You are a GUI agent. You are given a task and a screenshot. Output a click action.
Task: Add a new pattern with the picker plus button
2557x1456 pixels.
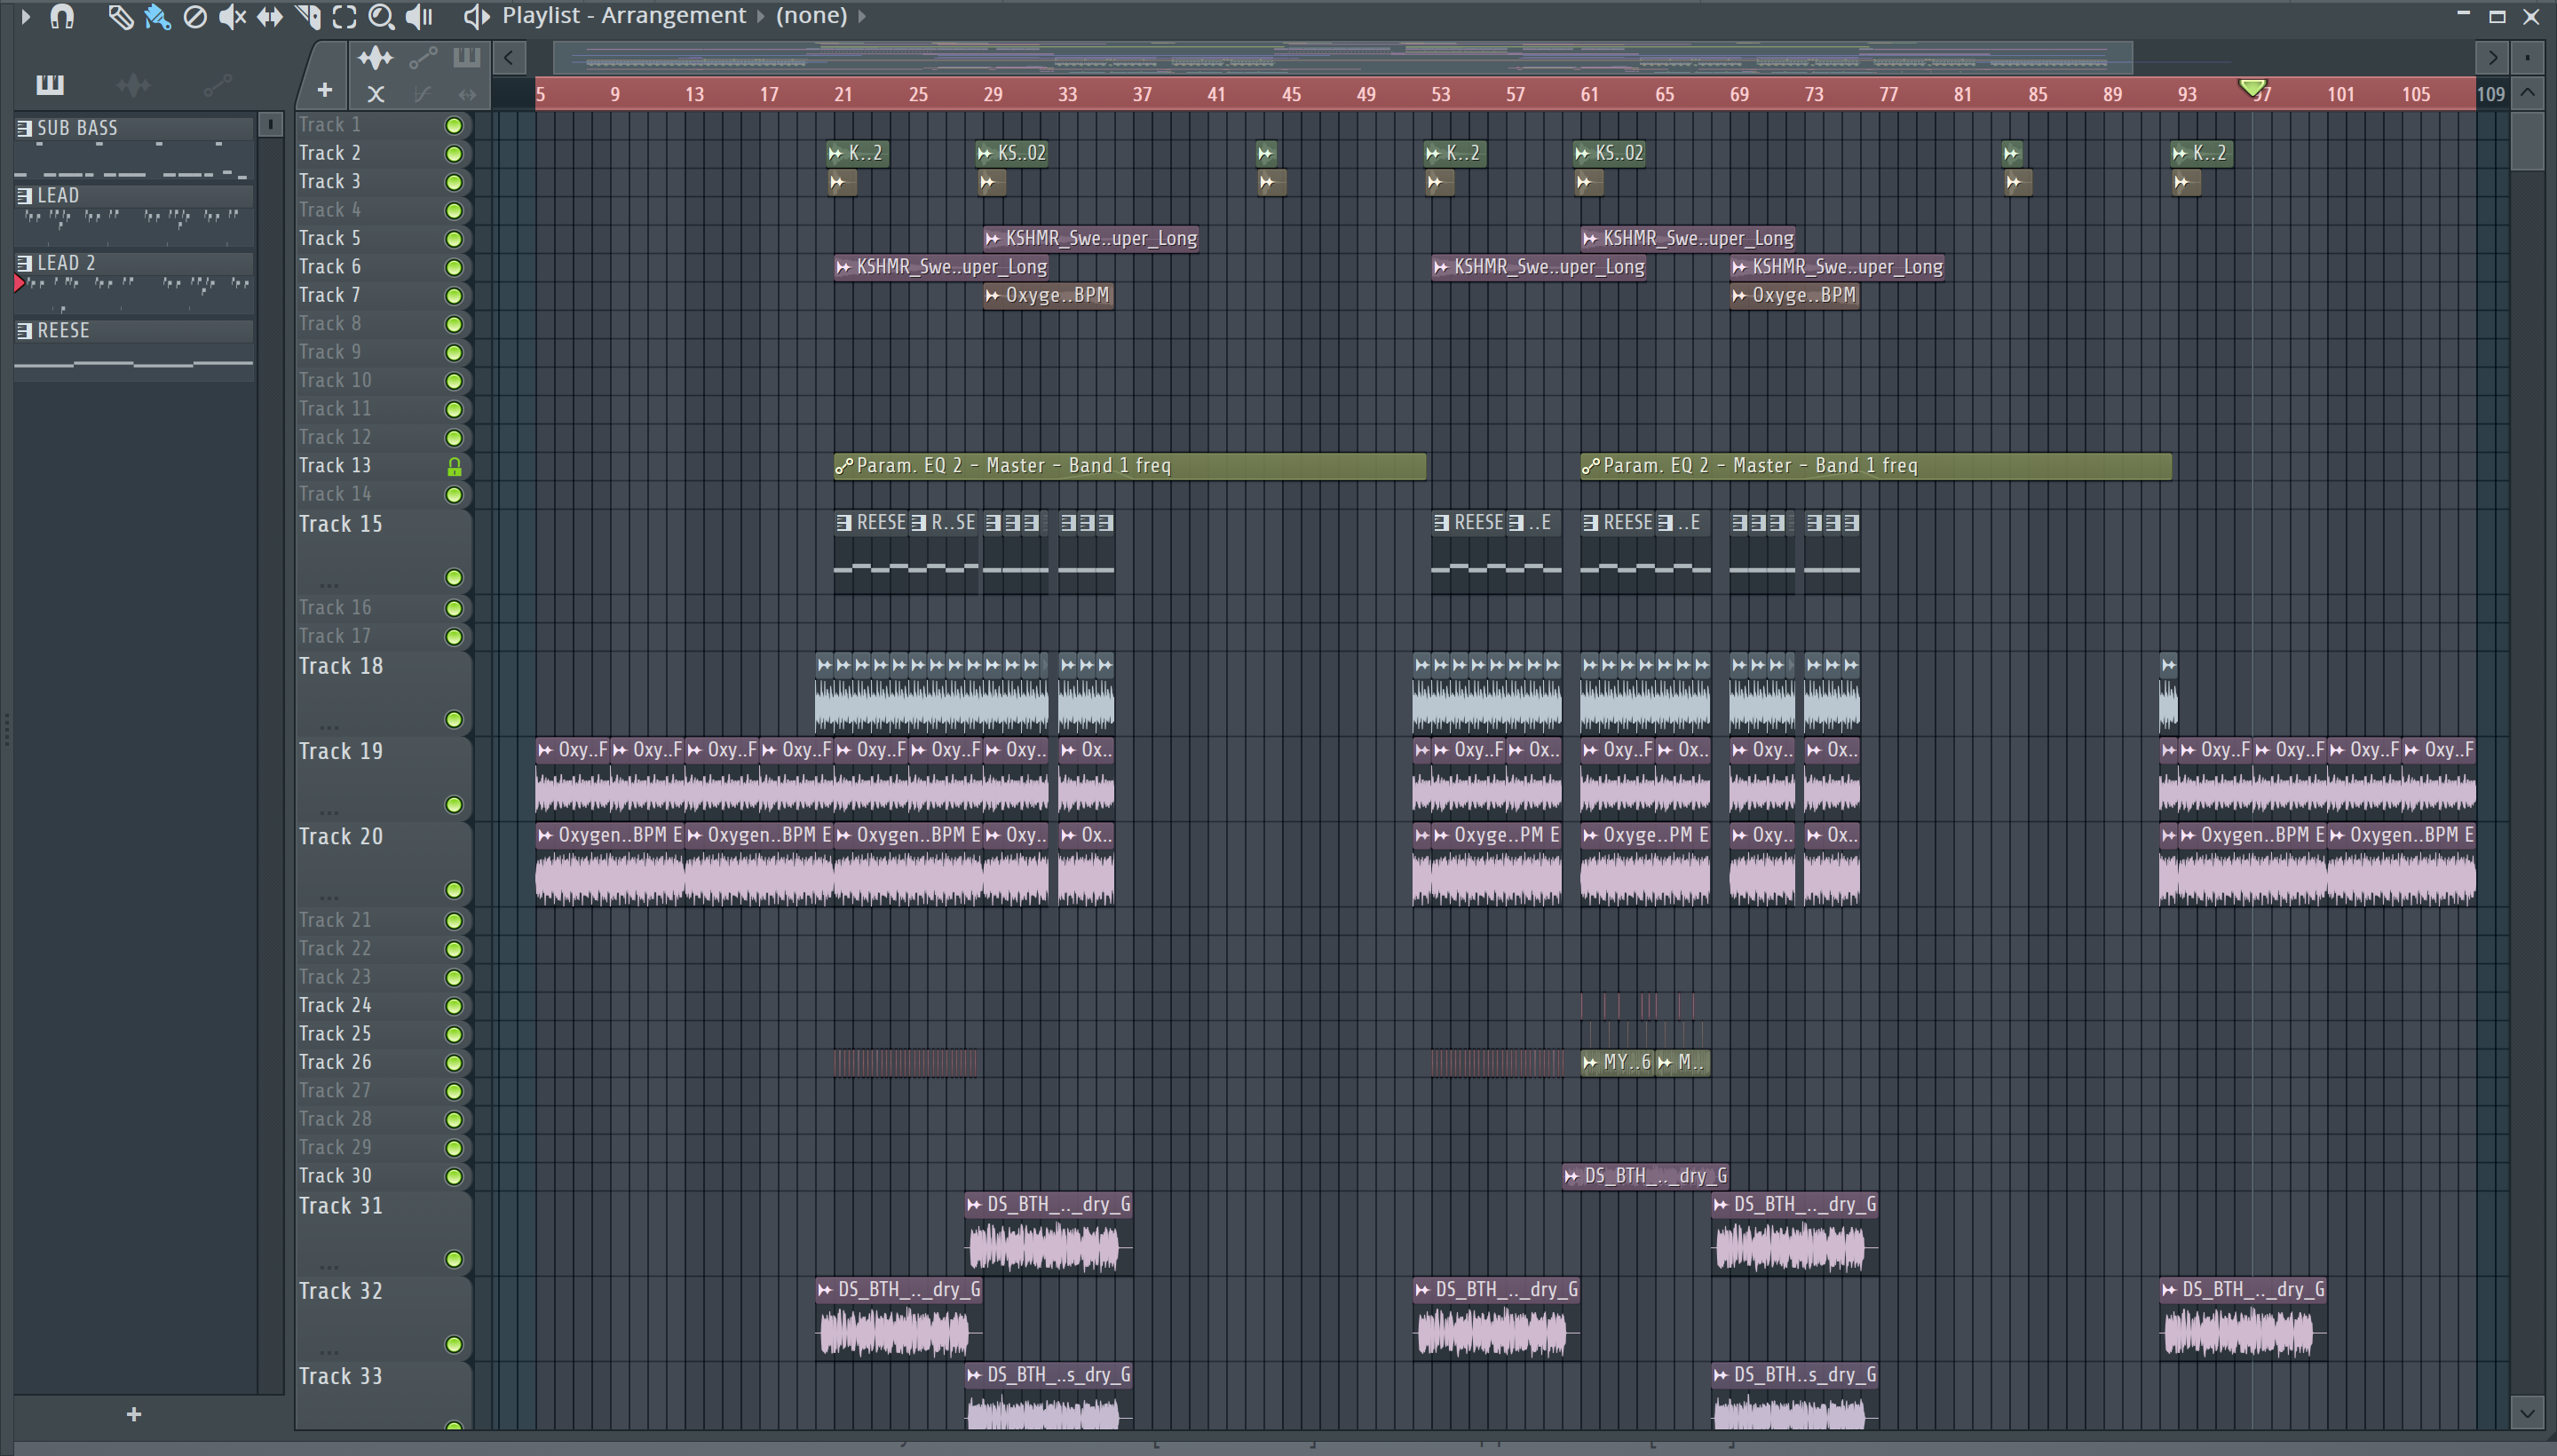tap(134, 1414)
